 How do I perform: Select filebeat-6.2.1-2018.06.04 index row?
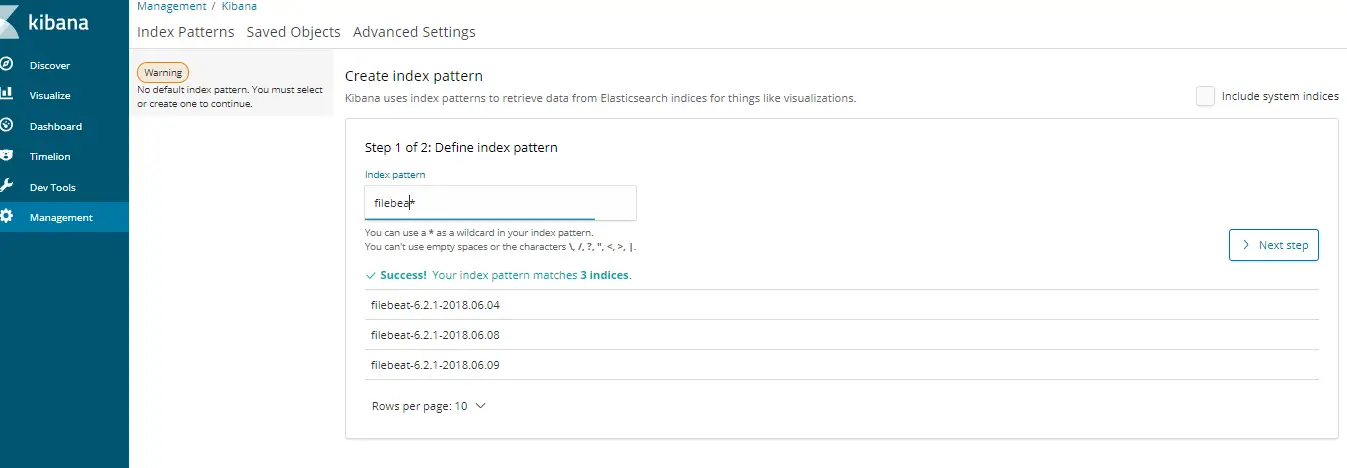coord(842,305)
